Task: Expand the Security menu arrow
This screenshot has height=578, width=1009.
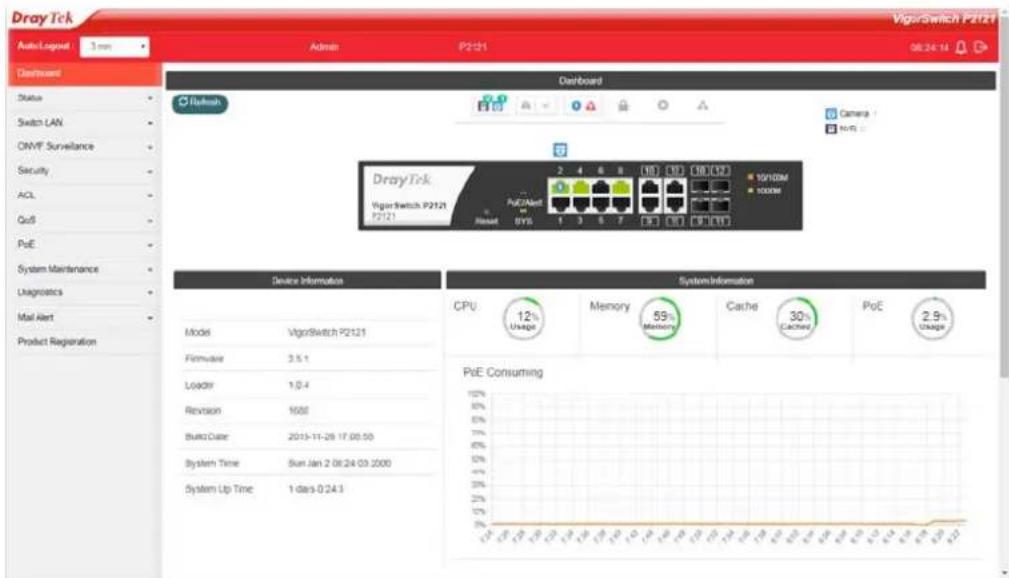Action: (150, 171)
